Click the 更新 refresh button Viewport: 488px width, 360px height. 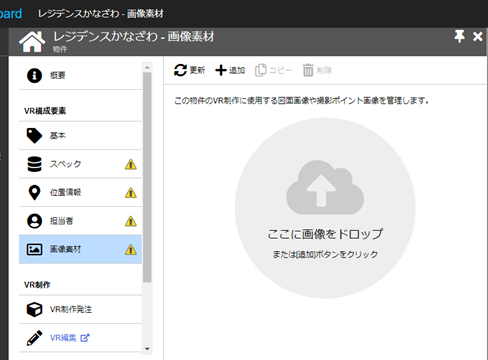tap(189, 70)
